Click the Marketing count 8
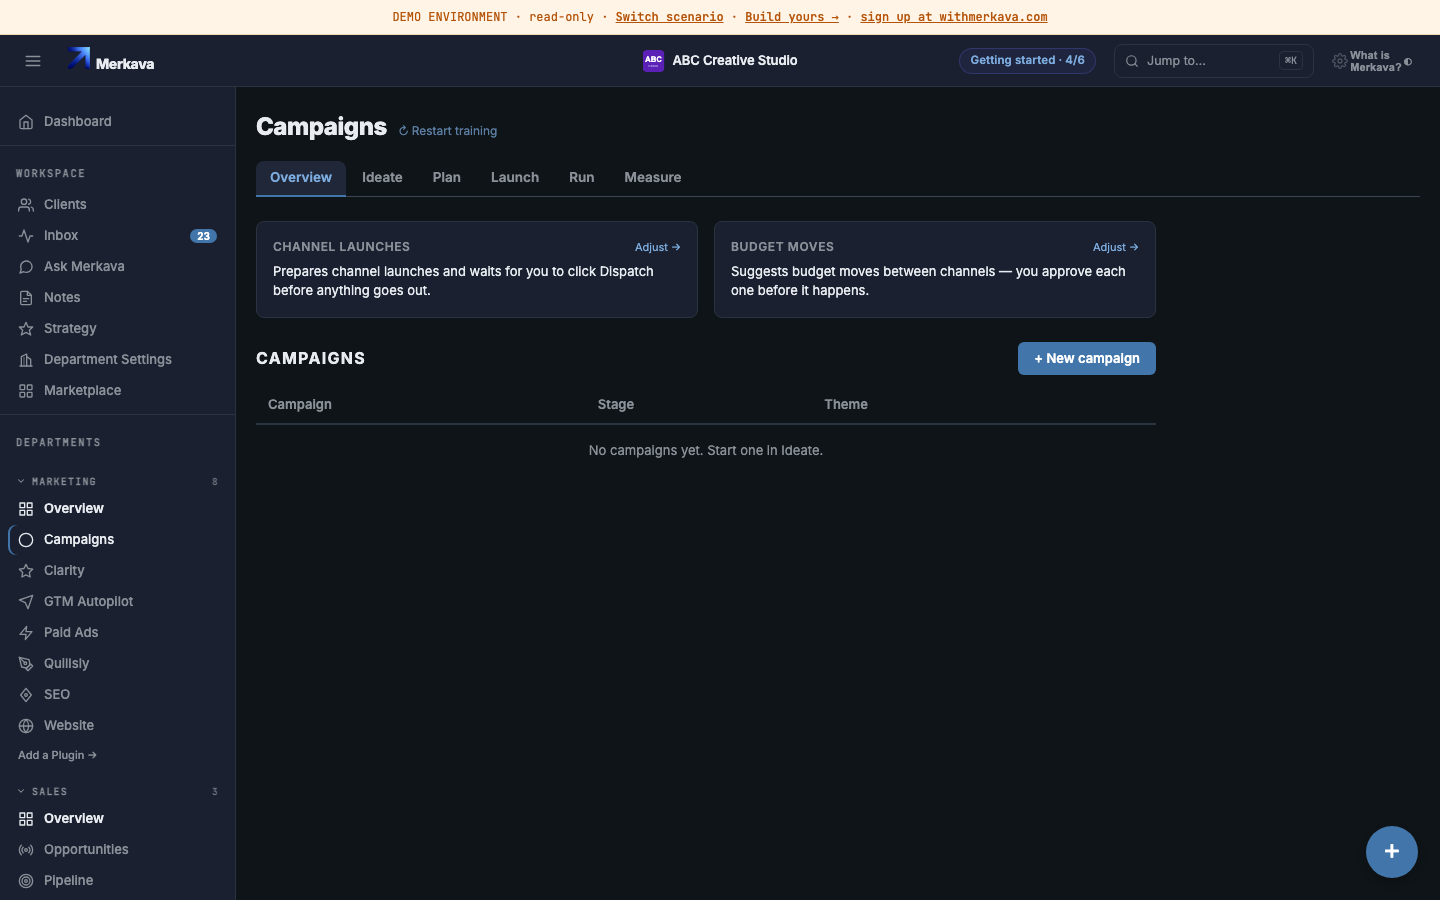 pos(215,482)
